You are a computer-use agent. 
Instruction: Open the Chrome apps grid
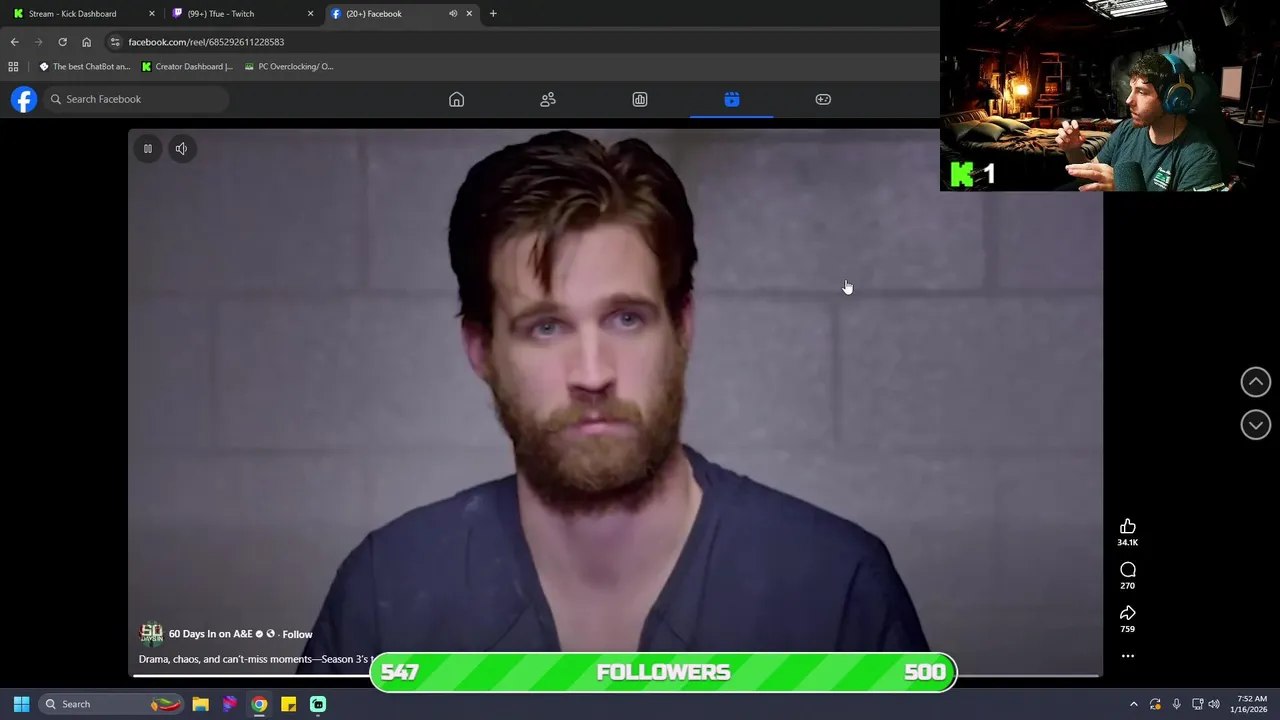click(13, 67)
